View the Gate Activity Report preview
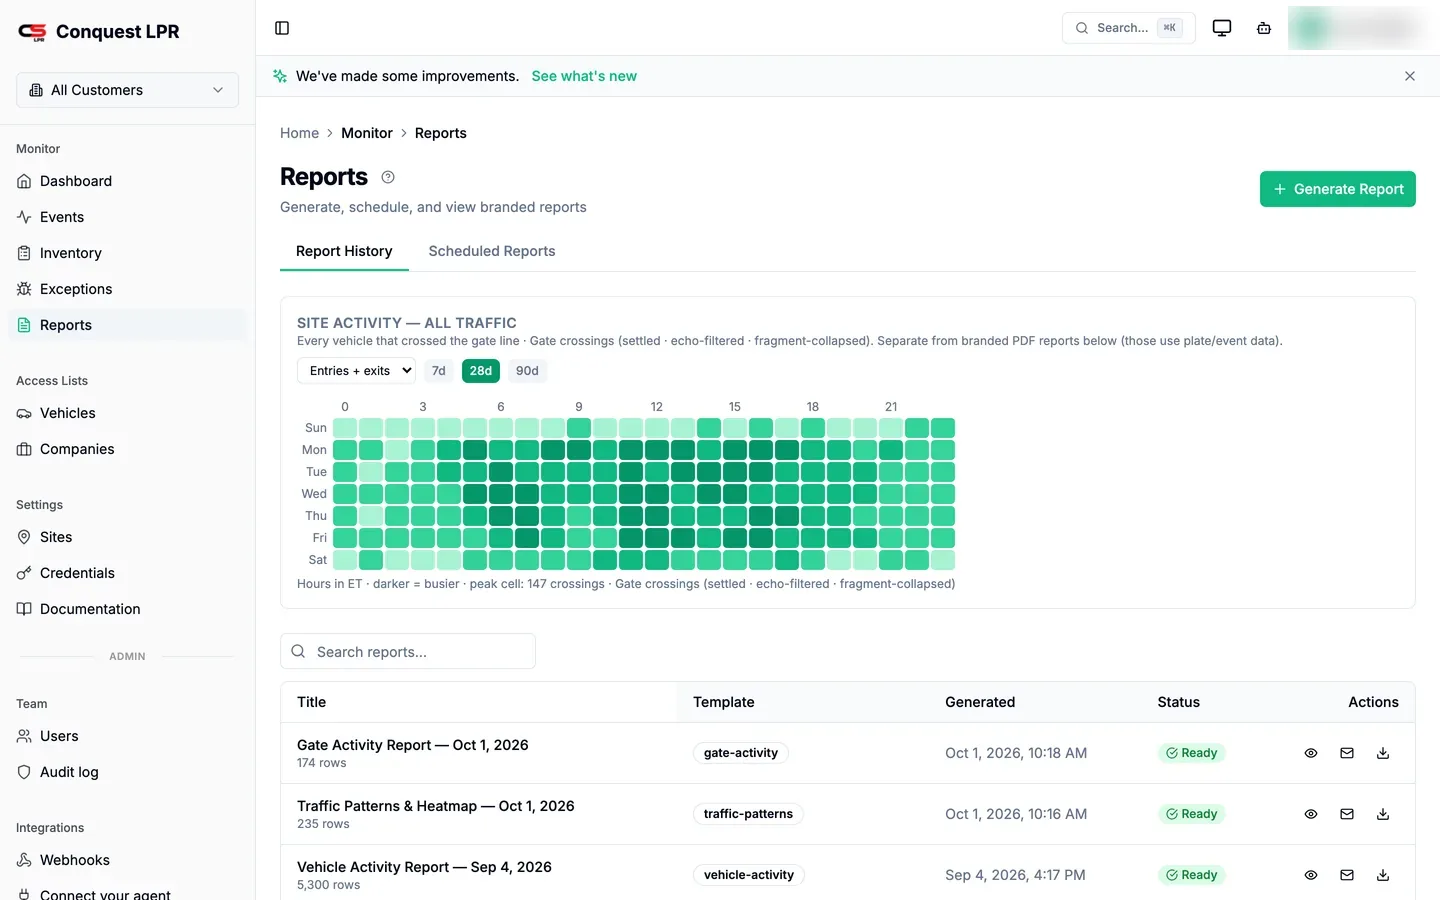Screen dimensions: 1440x900 pyautogui.click(x=1311, y=753)
